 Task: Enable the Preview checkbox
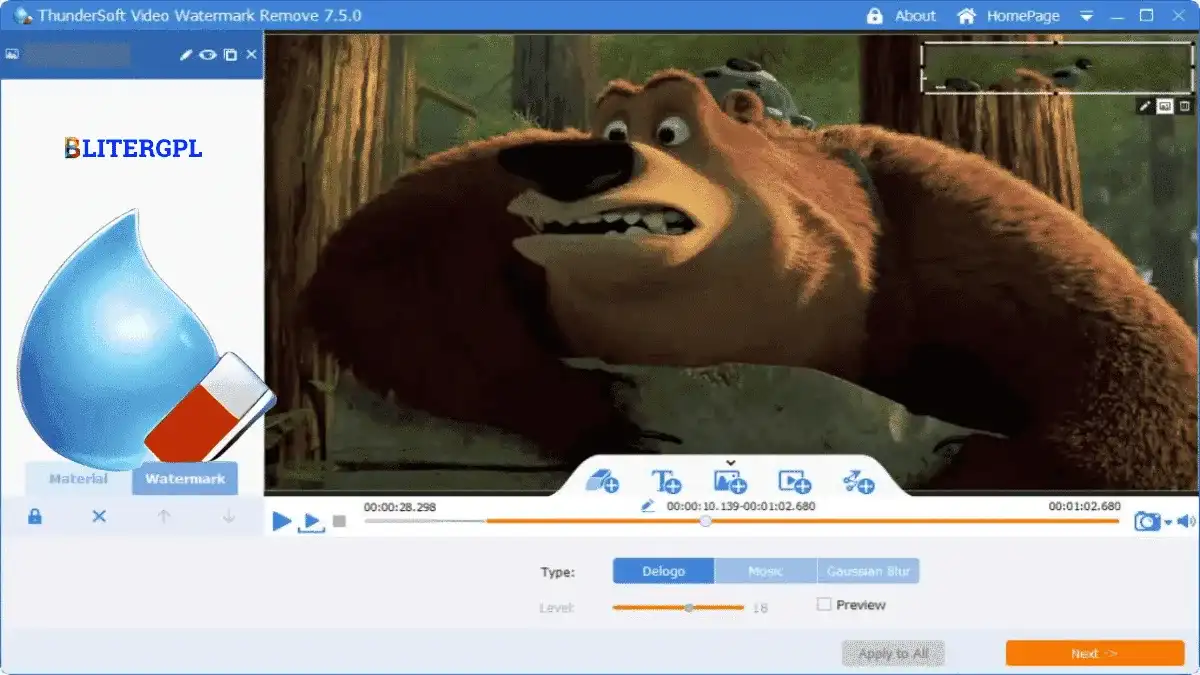824,604
